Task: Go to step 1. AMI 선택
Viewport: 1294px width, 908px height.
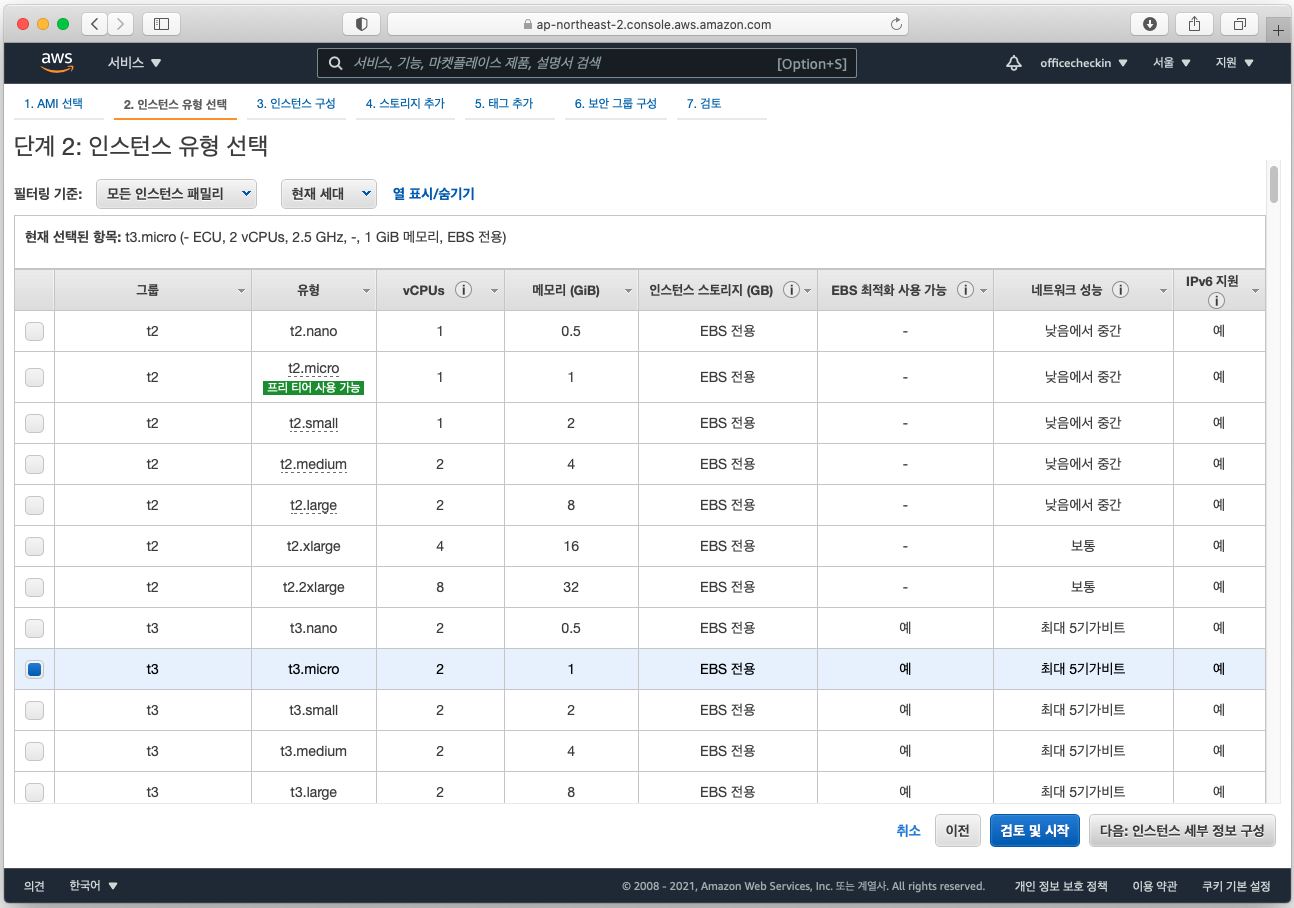Action: click(54, 104)
